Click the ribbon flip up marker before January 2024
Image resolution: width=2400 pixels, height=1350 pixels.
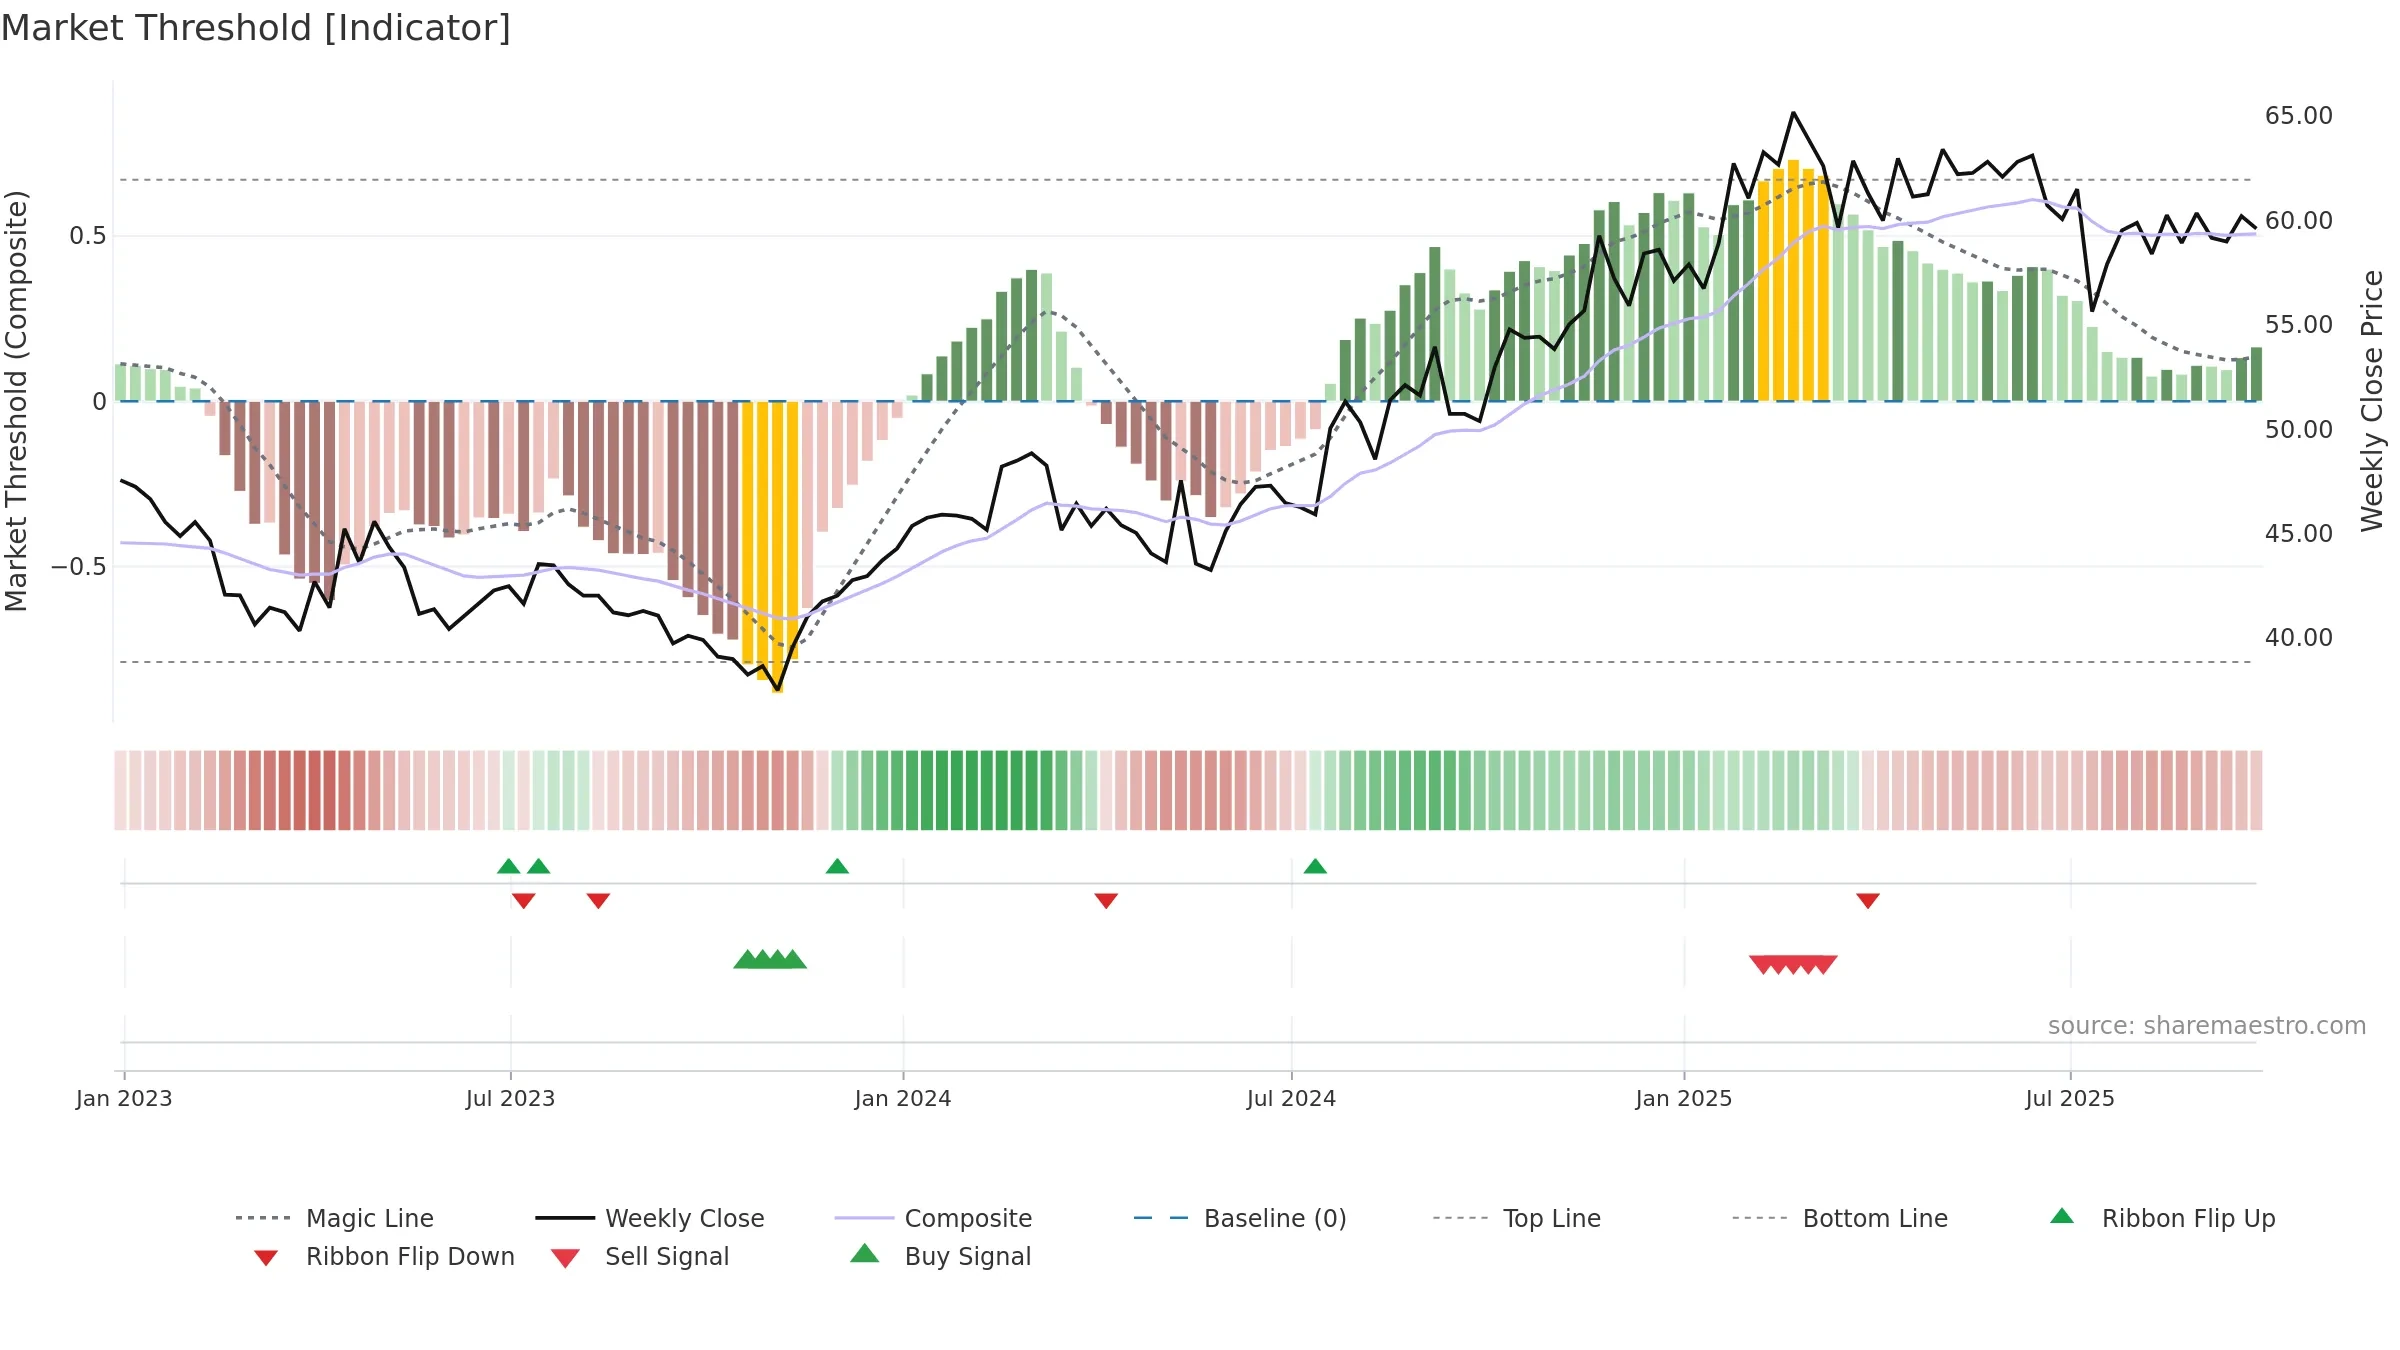(837, 866)
